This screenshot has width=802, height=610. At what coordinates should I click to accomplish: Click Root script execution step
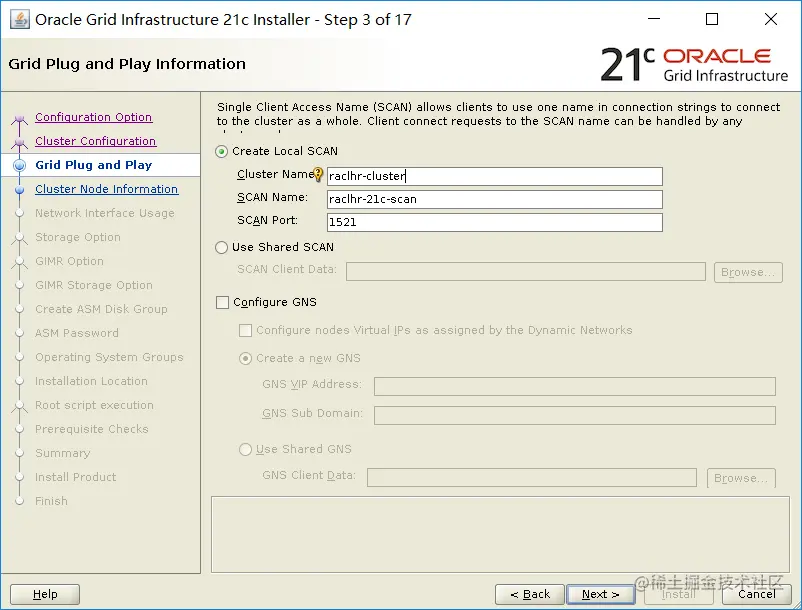[94, 405]
